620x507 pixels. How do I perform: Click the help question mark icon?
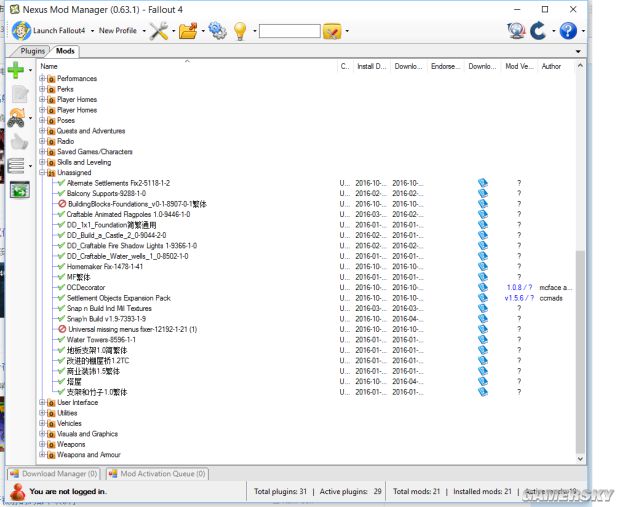coord(567,31)
